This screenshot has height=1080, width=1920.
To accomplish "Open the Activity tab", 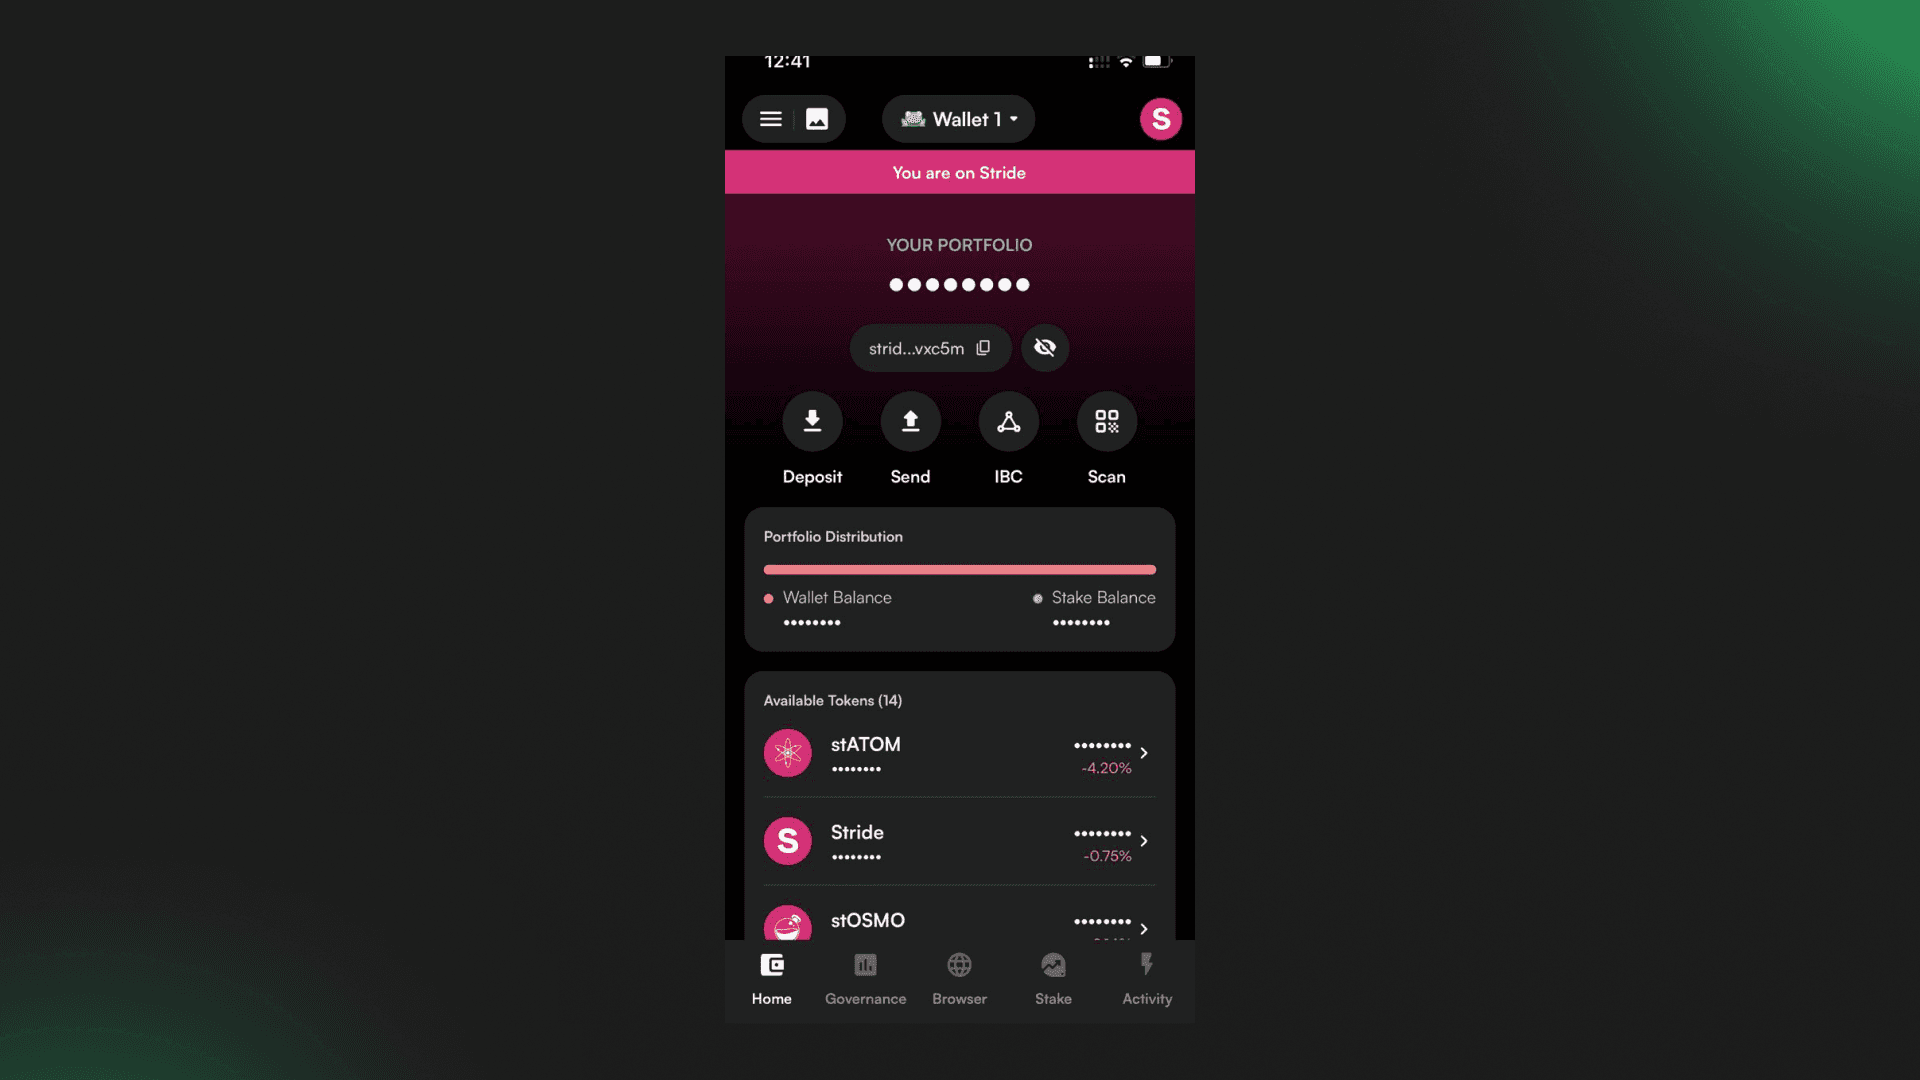I will pyautogui.click(x=1147, y=978).
